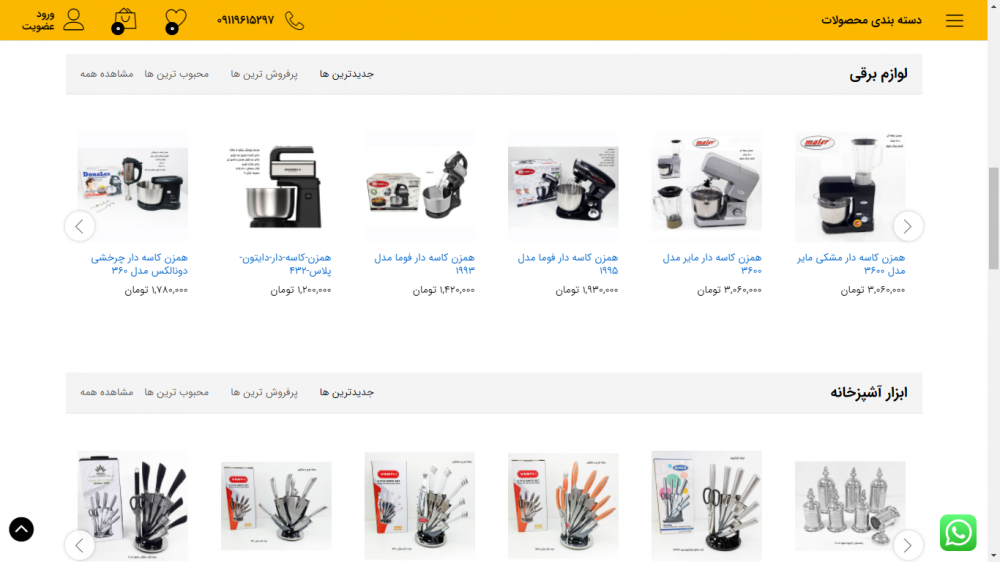Advance kitchen tools carousel with right arrow
This screenshot has width=1000, height=562.
(908, 545)
